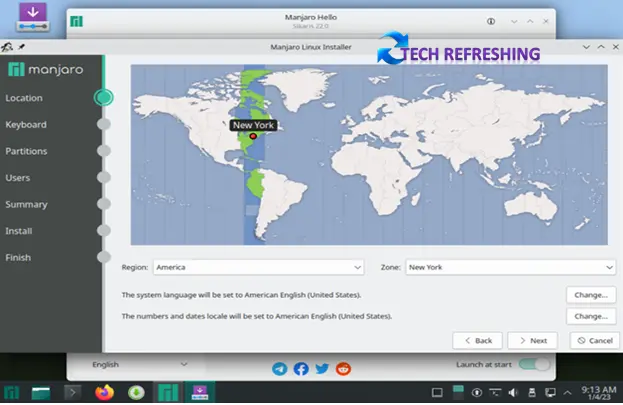Screen dimensions: 623x405
Task: Toggle the Launch at start switch
Action: [x=535, y=365]
